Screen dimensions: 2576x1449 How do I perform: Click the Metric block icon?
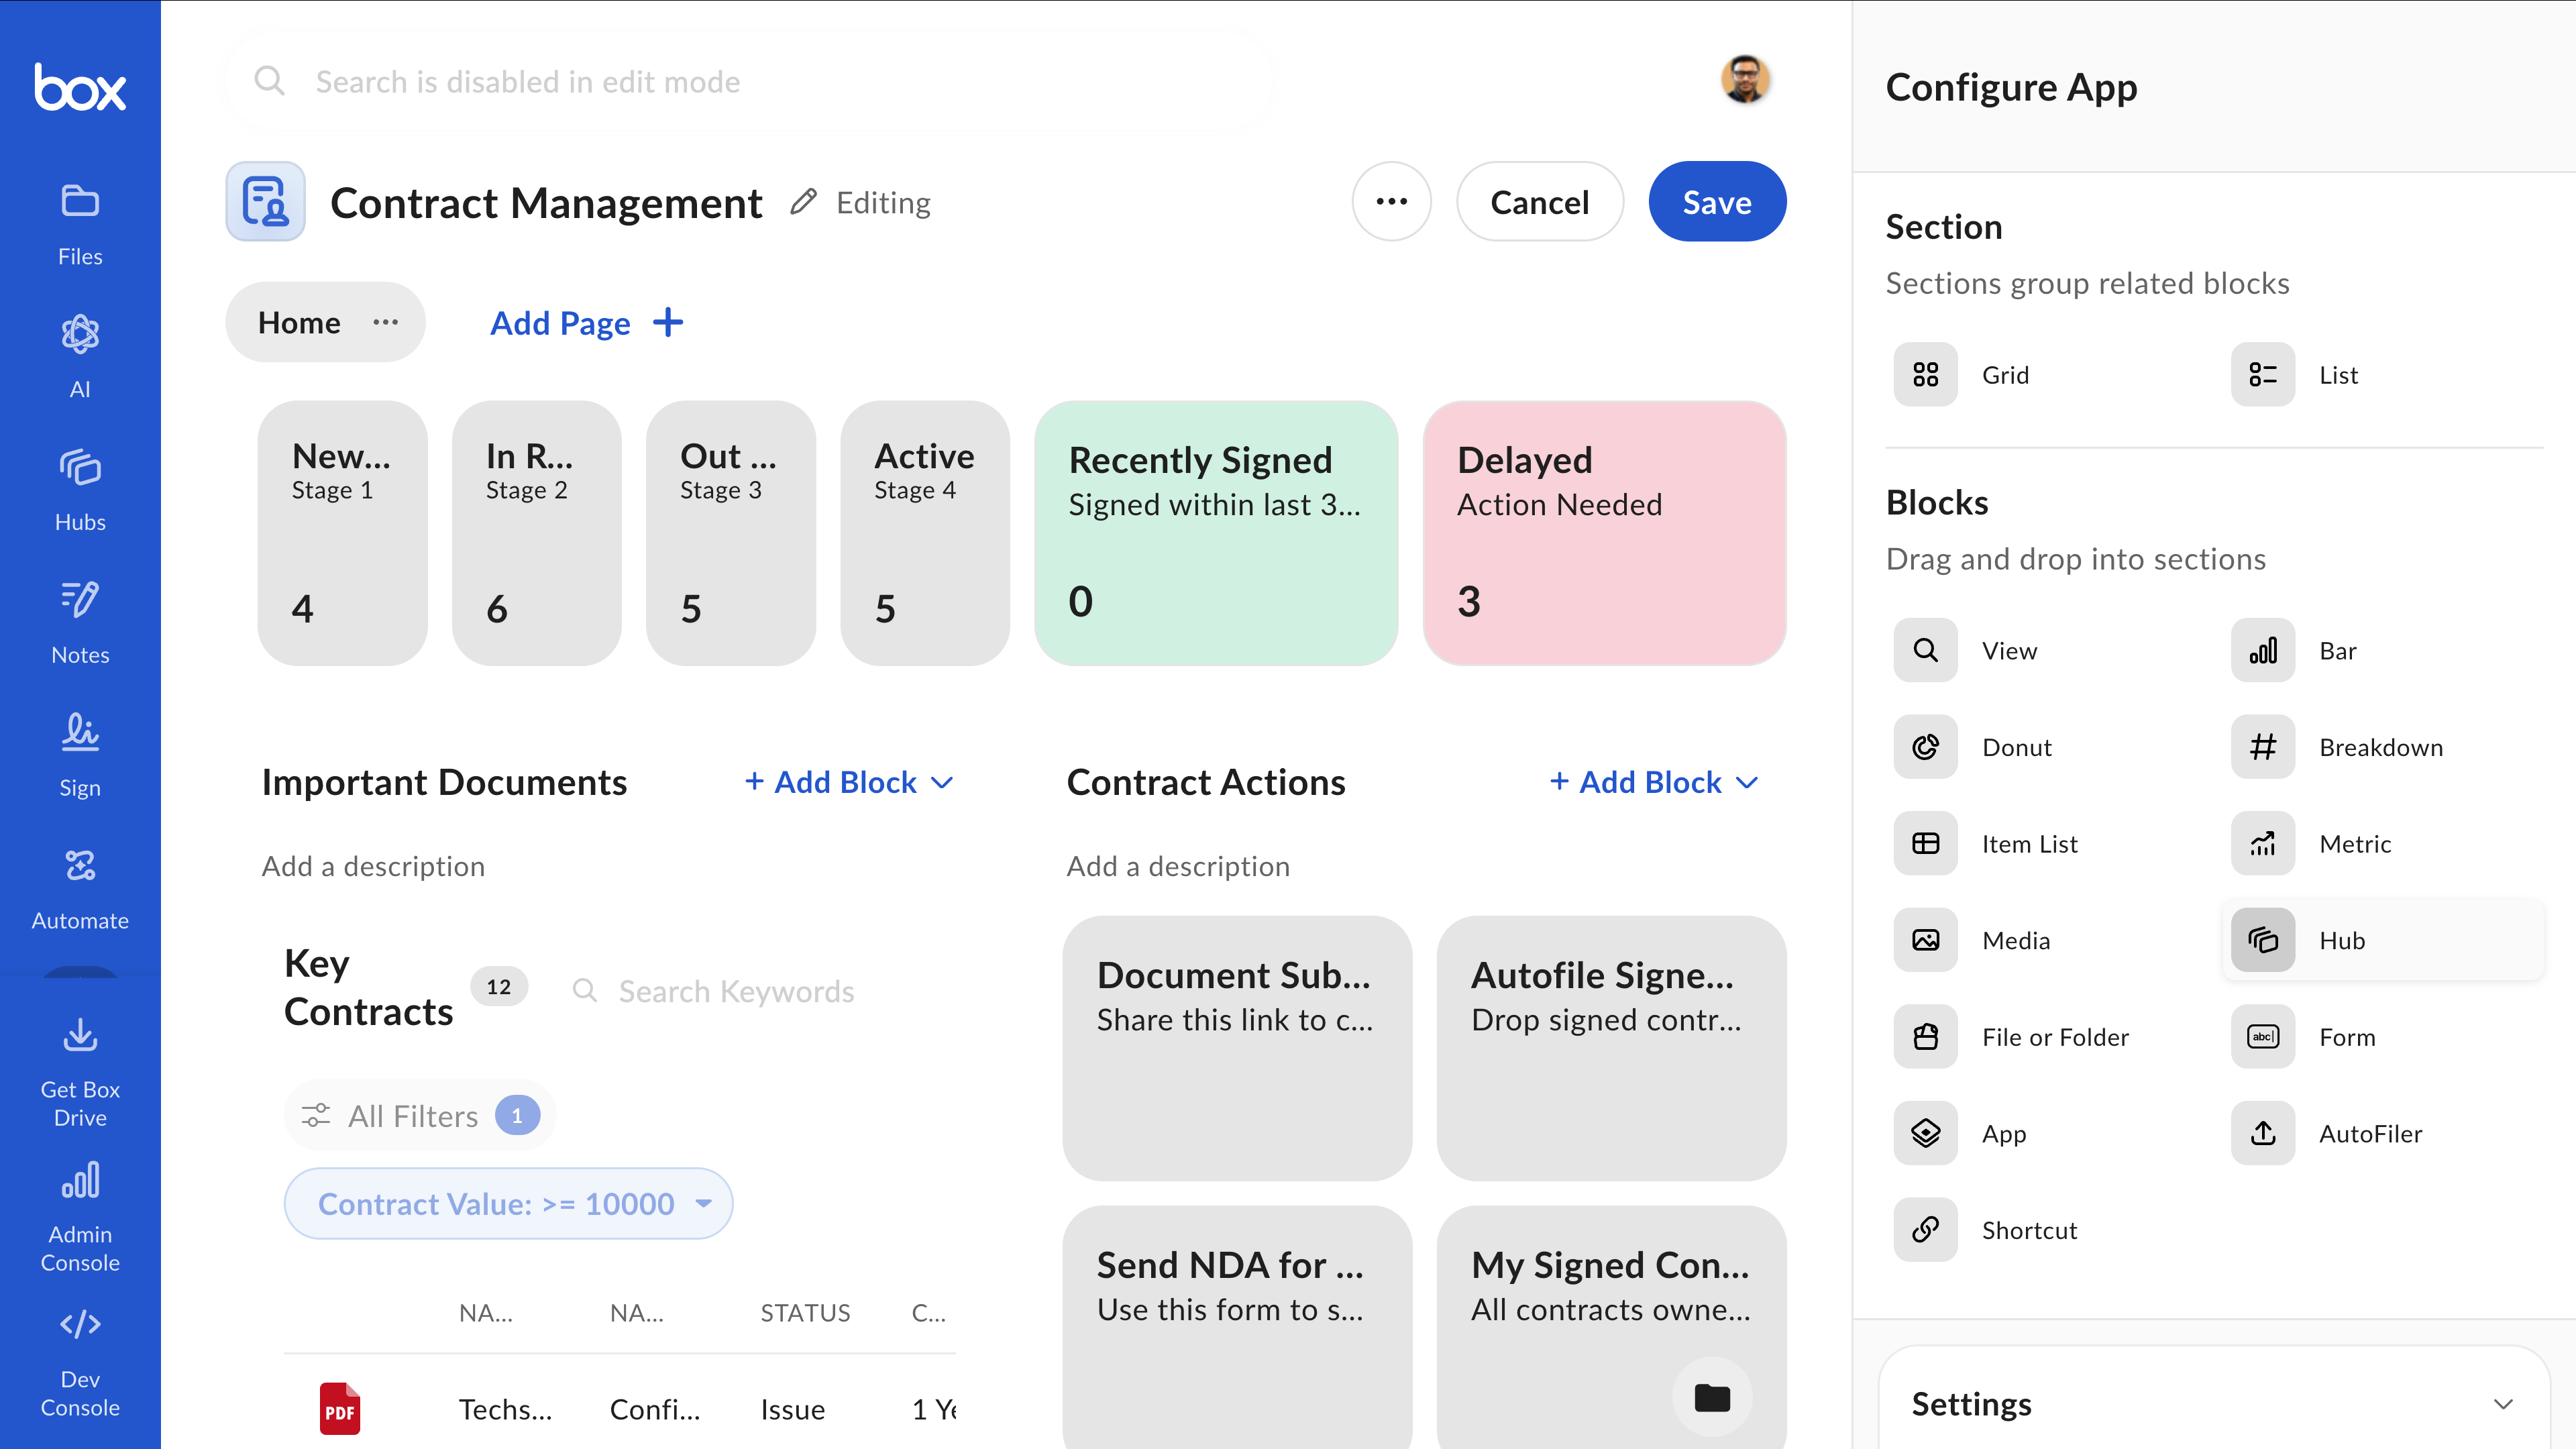click(x=2262, y=844)
